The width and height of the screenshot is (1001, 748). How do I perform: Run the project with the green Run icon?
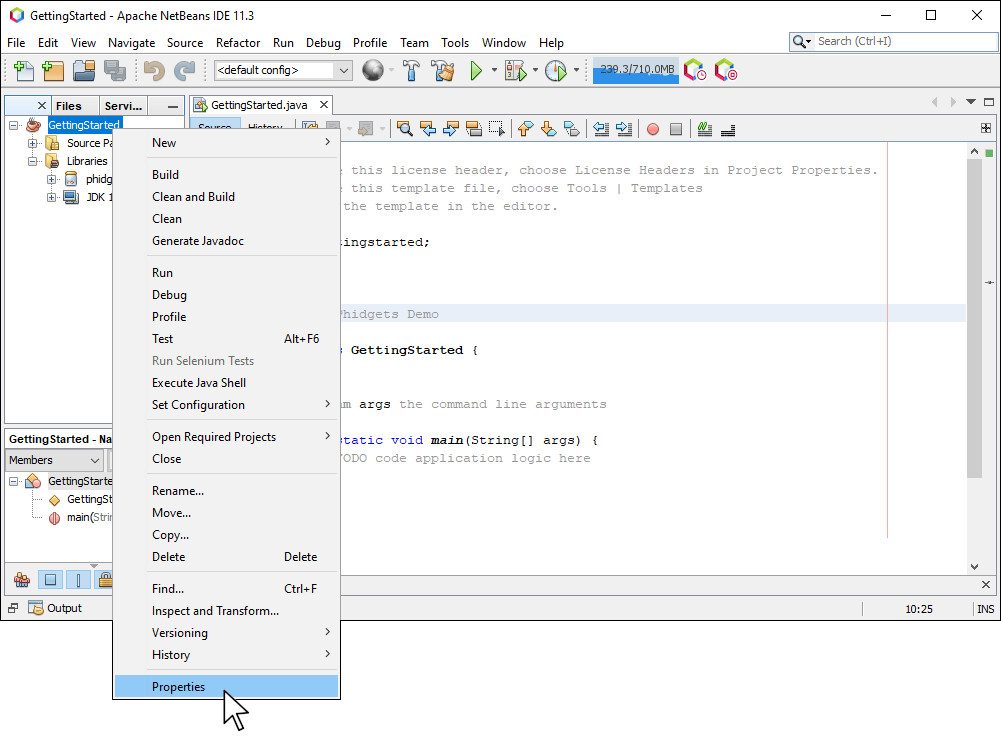point(476,71)
